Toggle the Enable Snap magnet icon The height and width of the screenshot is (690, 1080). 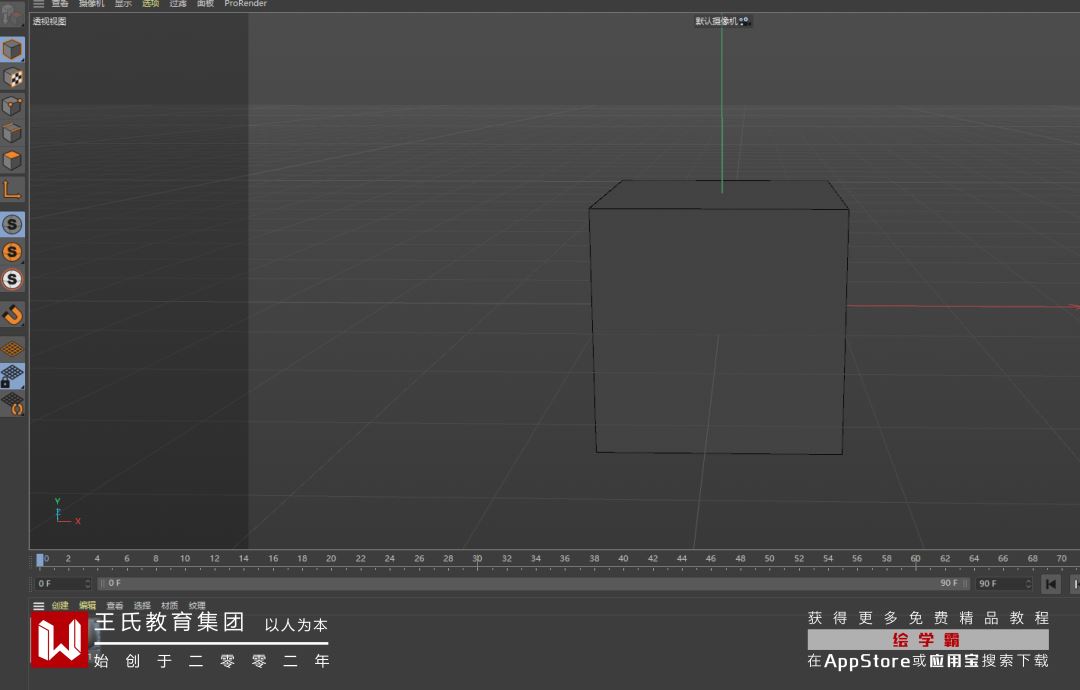(x=12, y=315)
